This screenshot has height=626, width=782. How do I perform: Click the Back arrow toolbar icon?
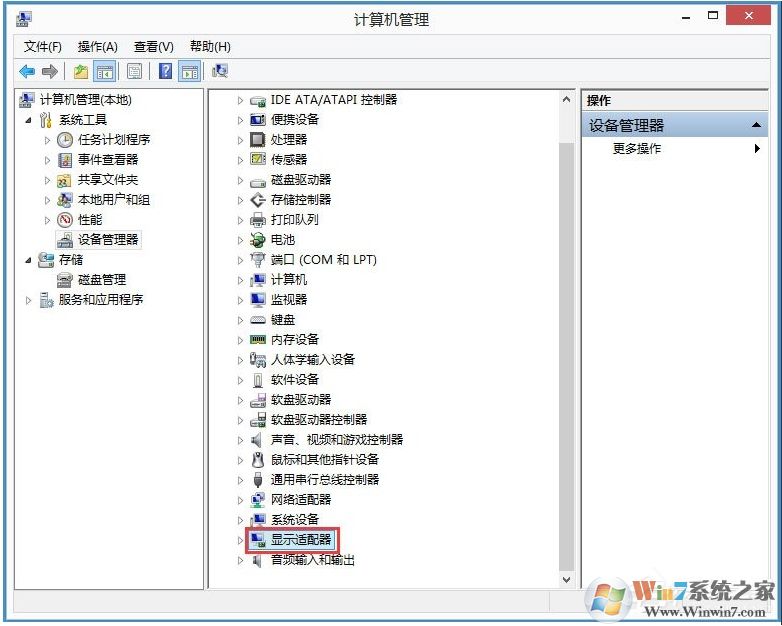tap(27, 72)
